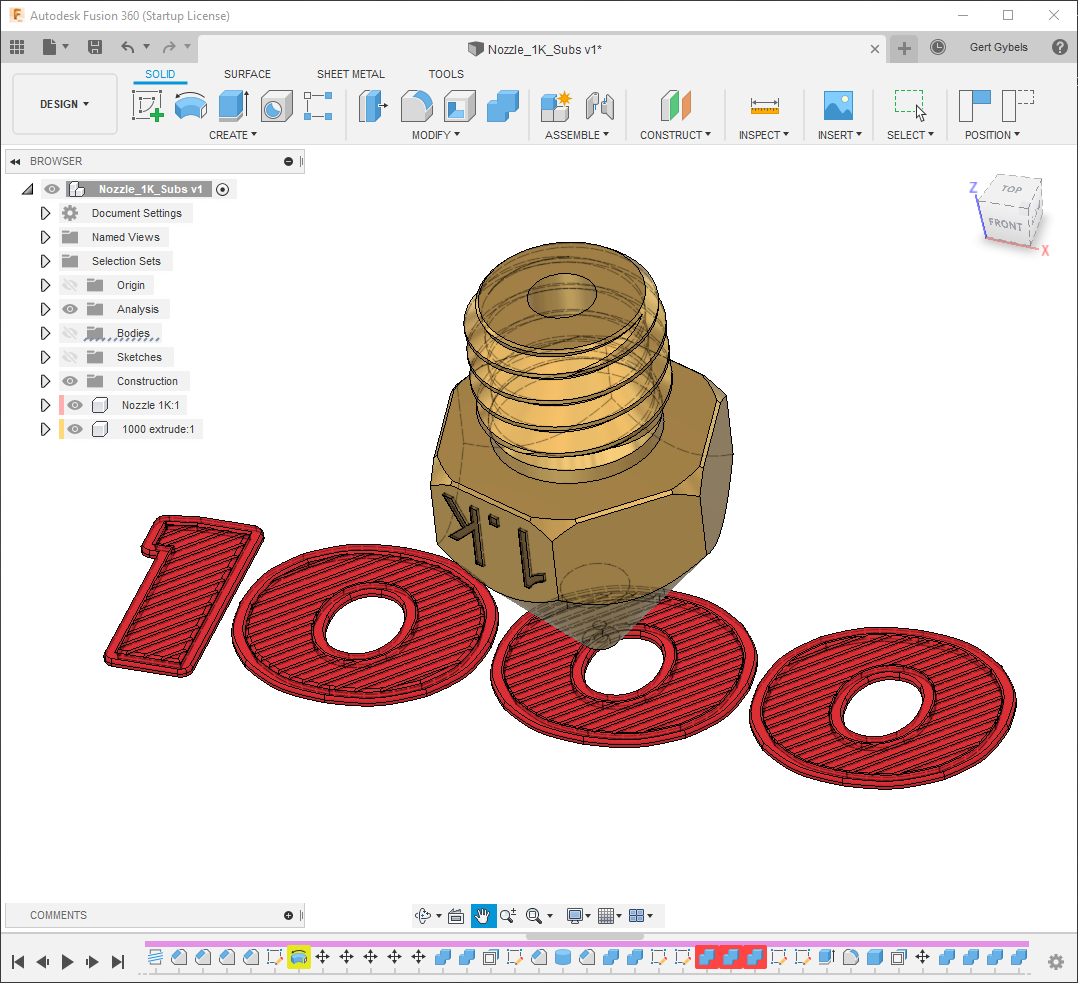Click the Insert image icon

837,105
